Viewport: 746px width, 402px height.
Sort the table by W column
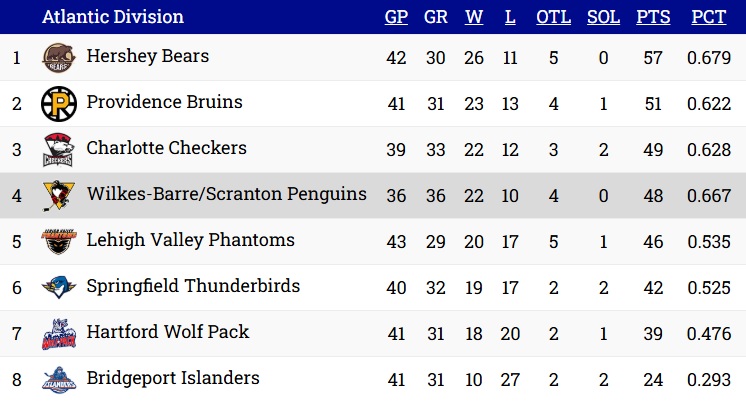(474, 17)
